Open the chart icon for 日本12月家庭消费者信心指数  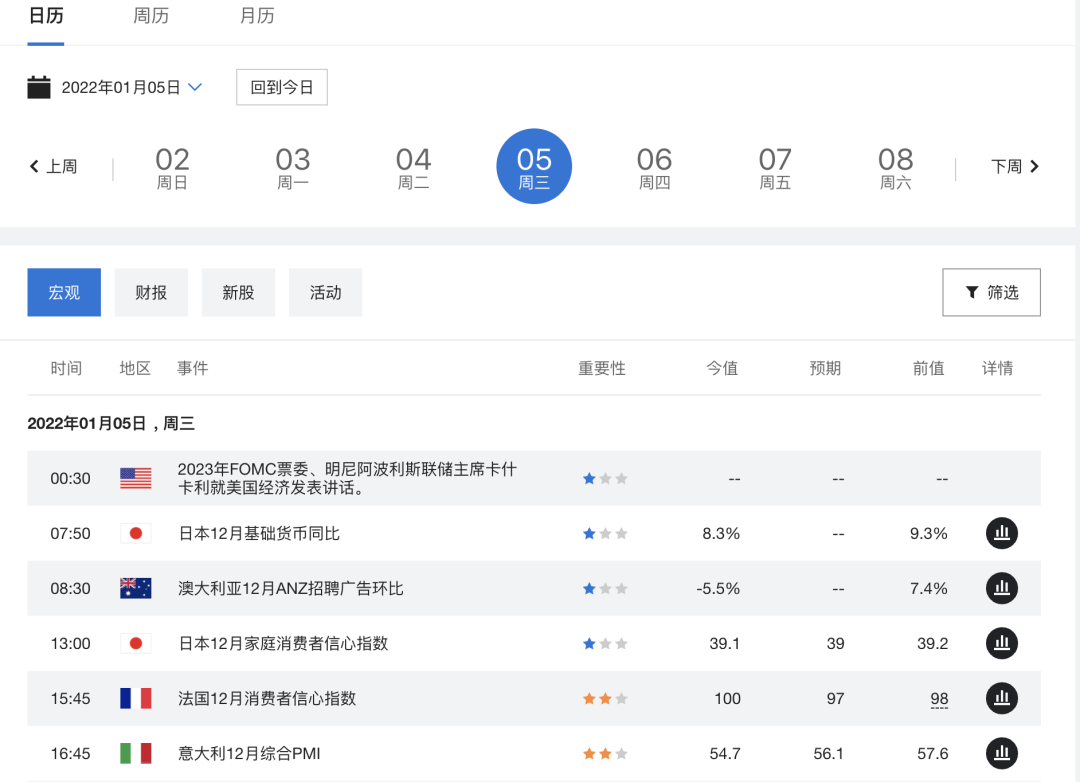tap(1002, 643)
